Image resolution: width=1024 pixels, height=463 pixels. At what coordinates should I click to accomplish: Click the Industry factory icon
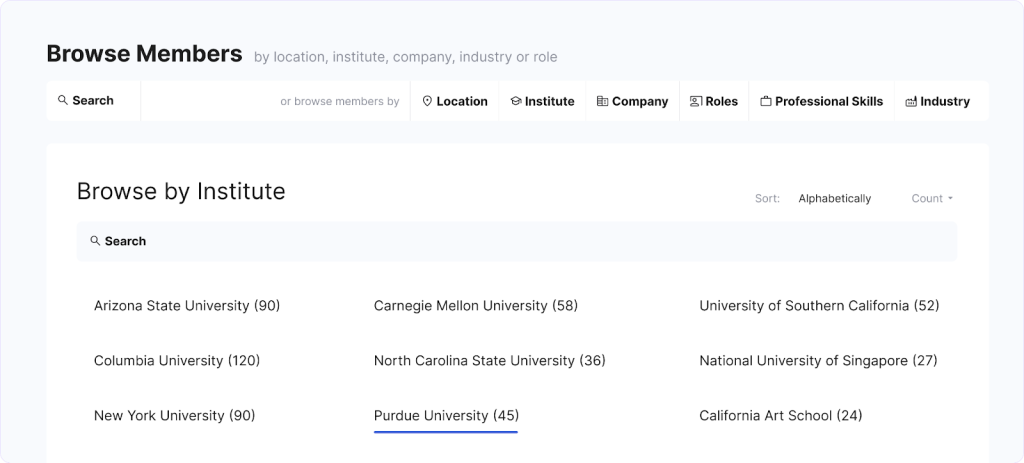click(x=911, y=102)
